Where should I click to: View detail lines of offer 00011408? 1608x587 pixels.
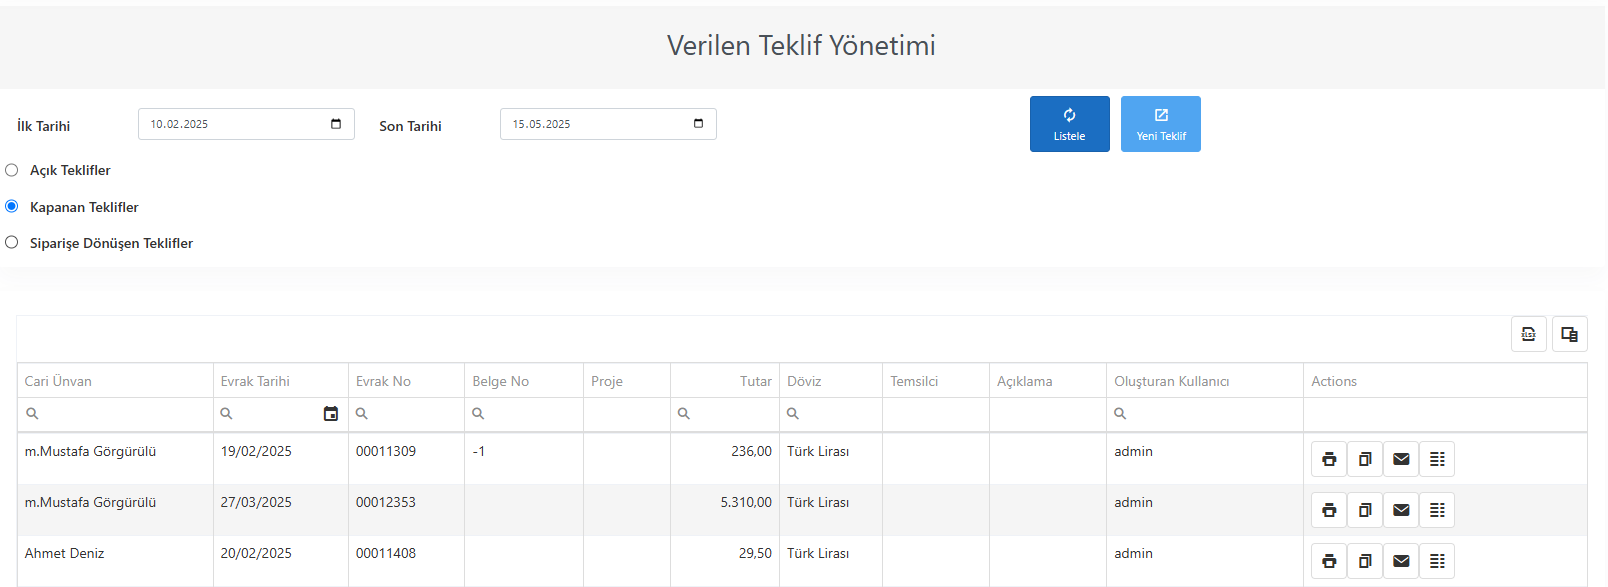point(1437,561)
